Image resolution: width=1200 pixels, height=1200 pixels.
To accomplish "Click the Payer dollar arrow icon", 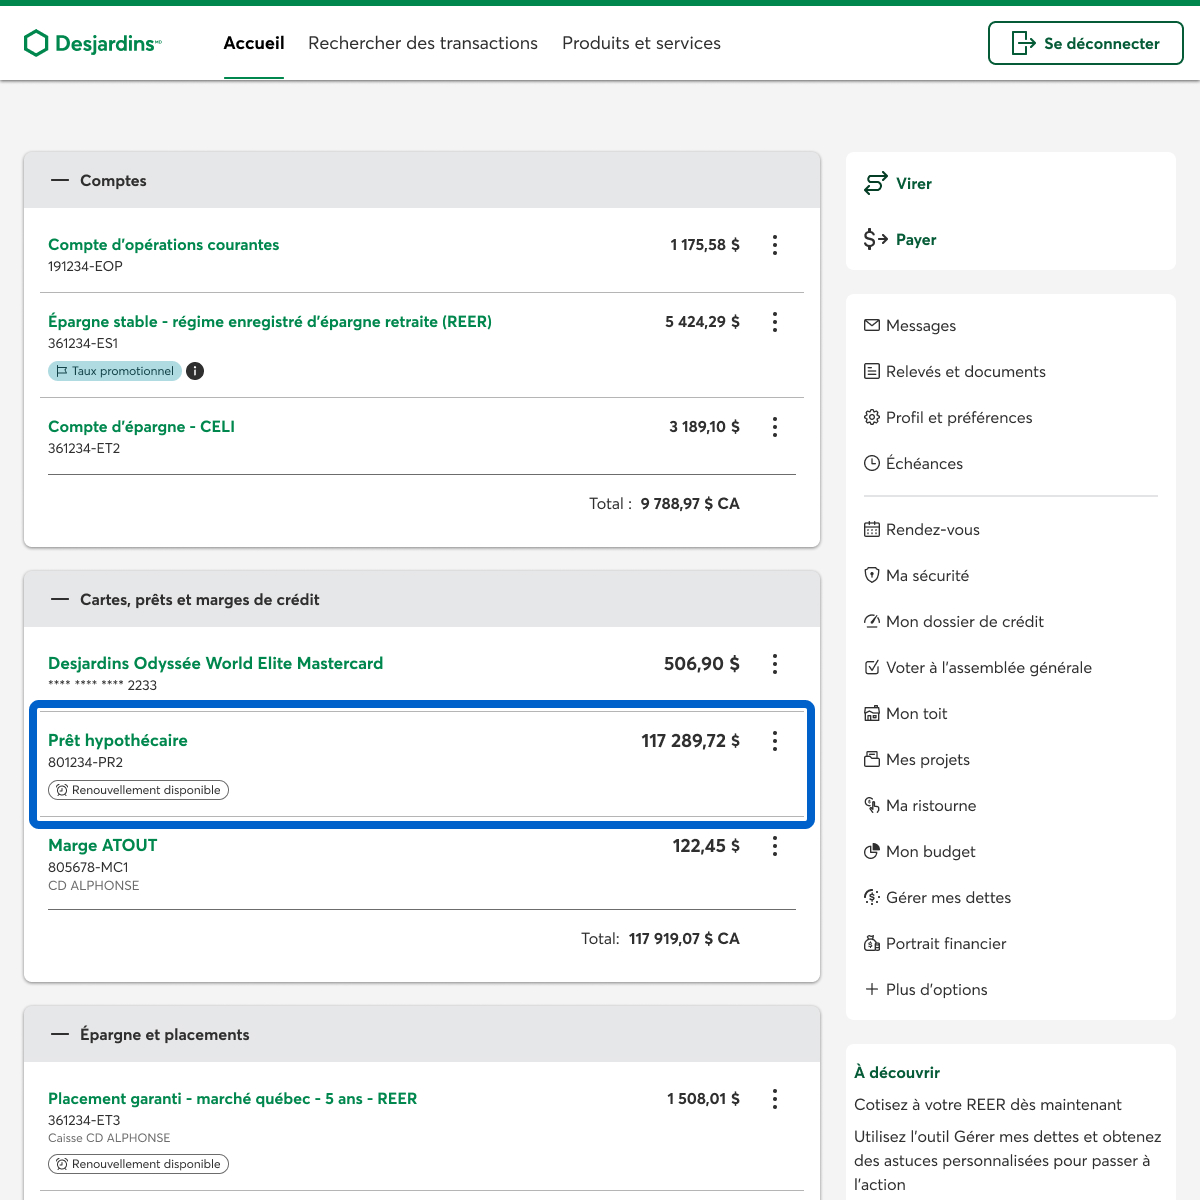I will pos(875,239).
